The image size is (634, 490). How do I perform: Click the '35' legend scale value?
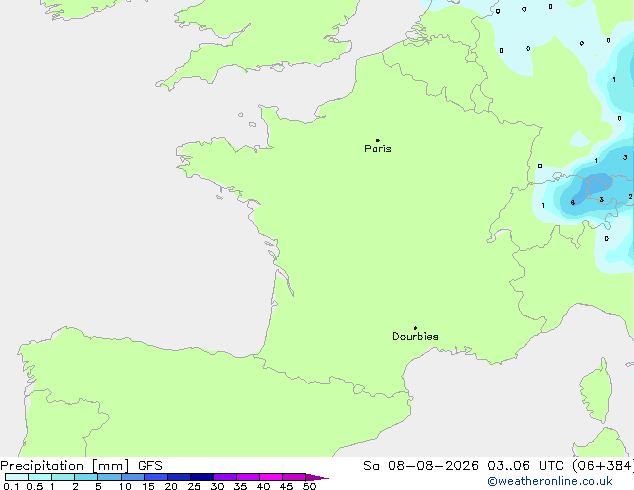click(x=240, y=486)
